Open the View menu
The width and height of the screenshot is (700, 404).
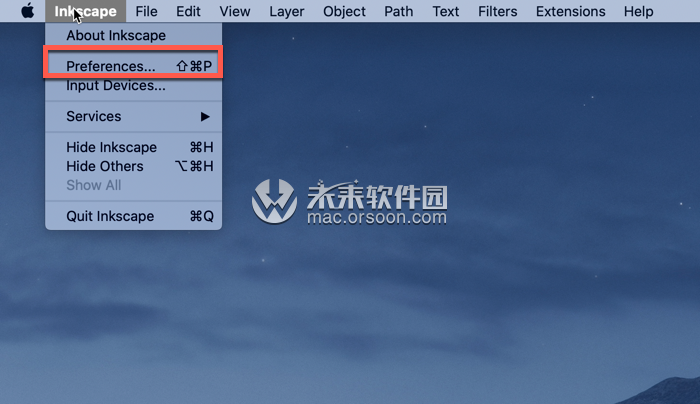tap(235, 11)
